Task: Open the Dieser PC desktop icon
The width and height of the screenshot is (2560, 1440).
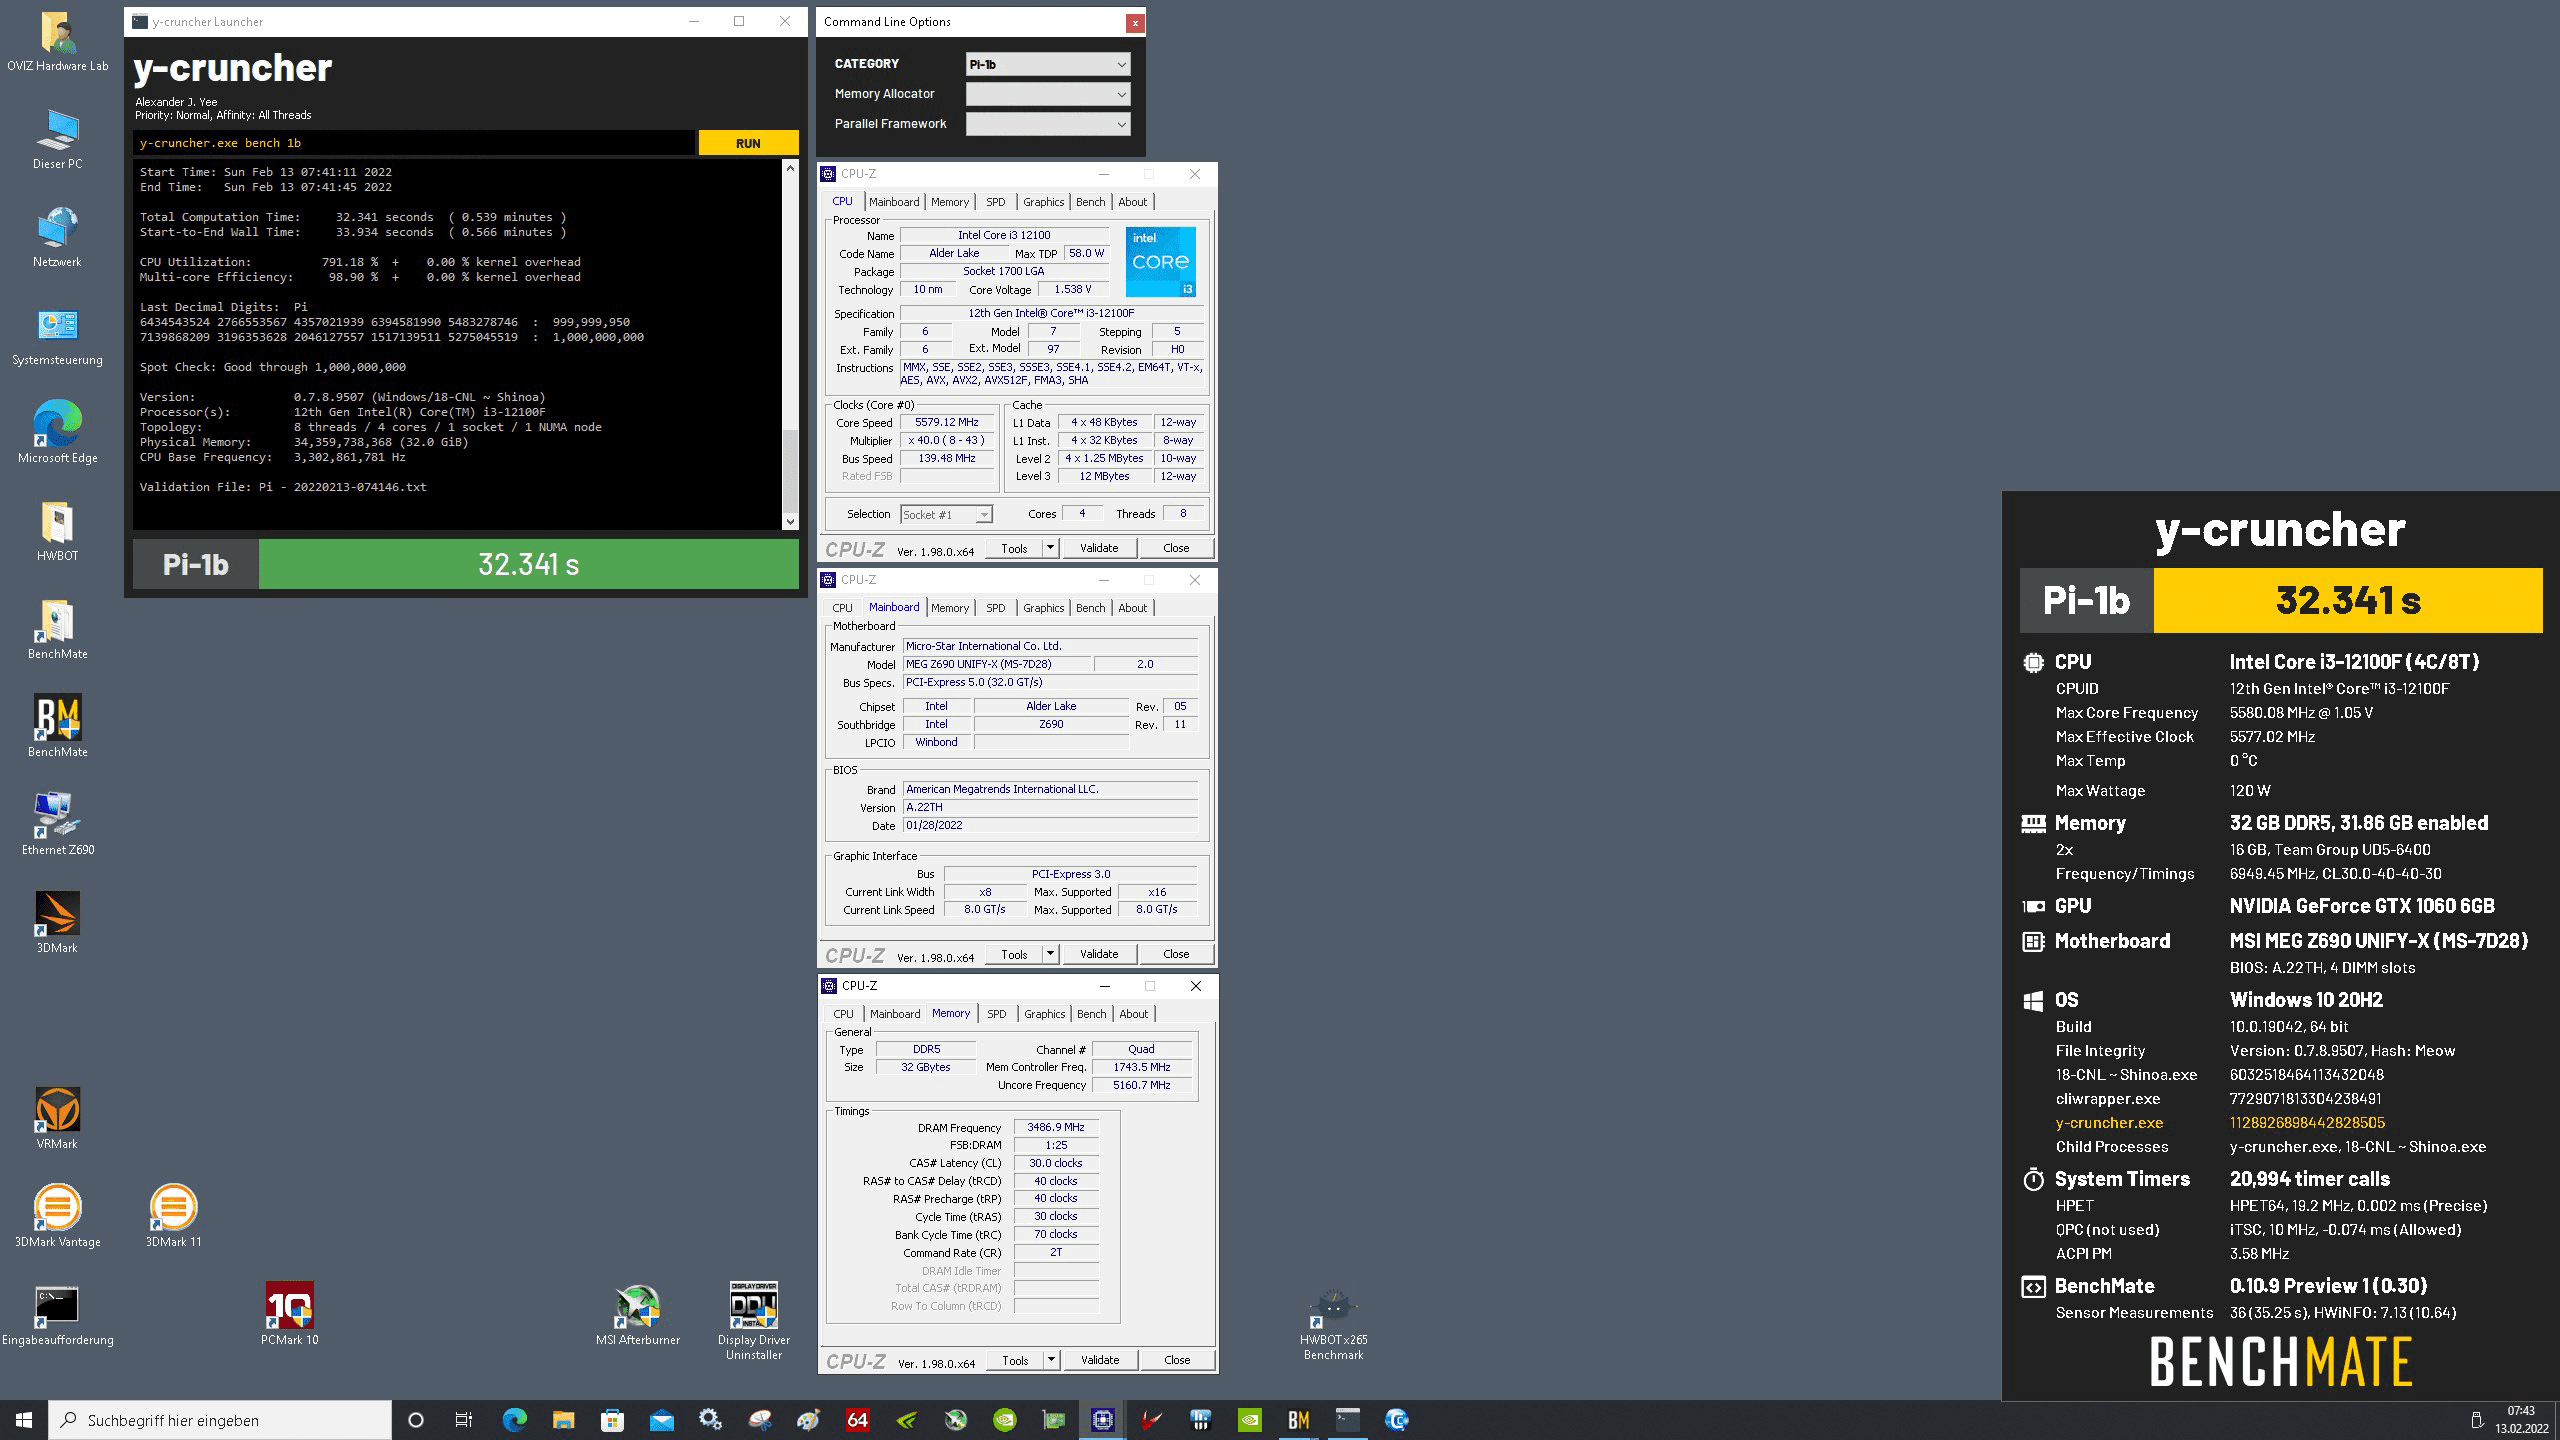Action: click(57, 140)
